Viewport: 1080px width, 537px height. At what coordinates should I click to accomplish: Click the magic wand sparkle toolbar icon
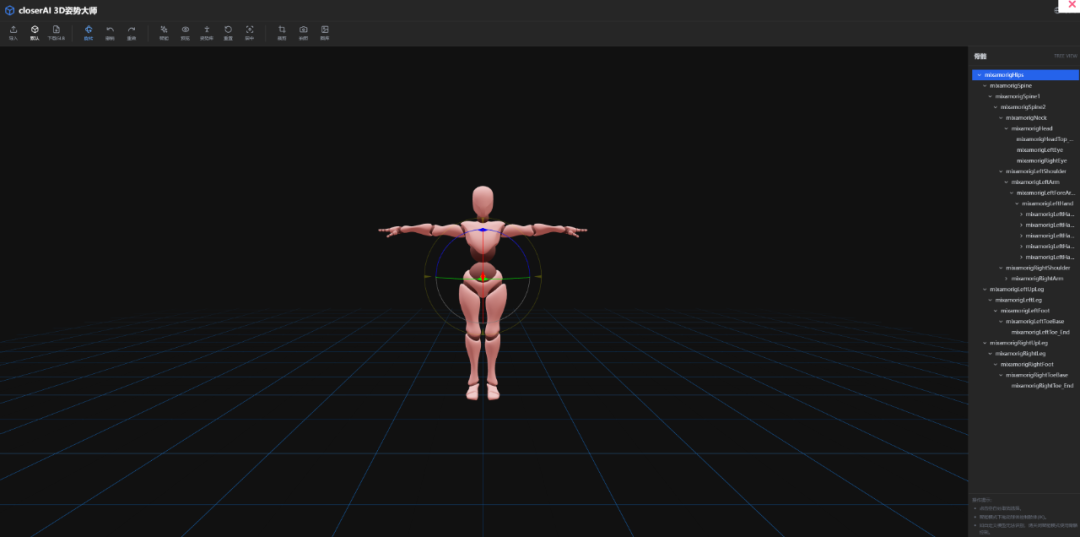164,30
